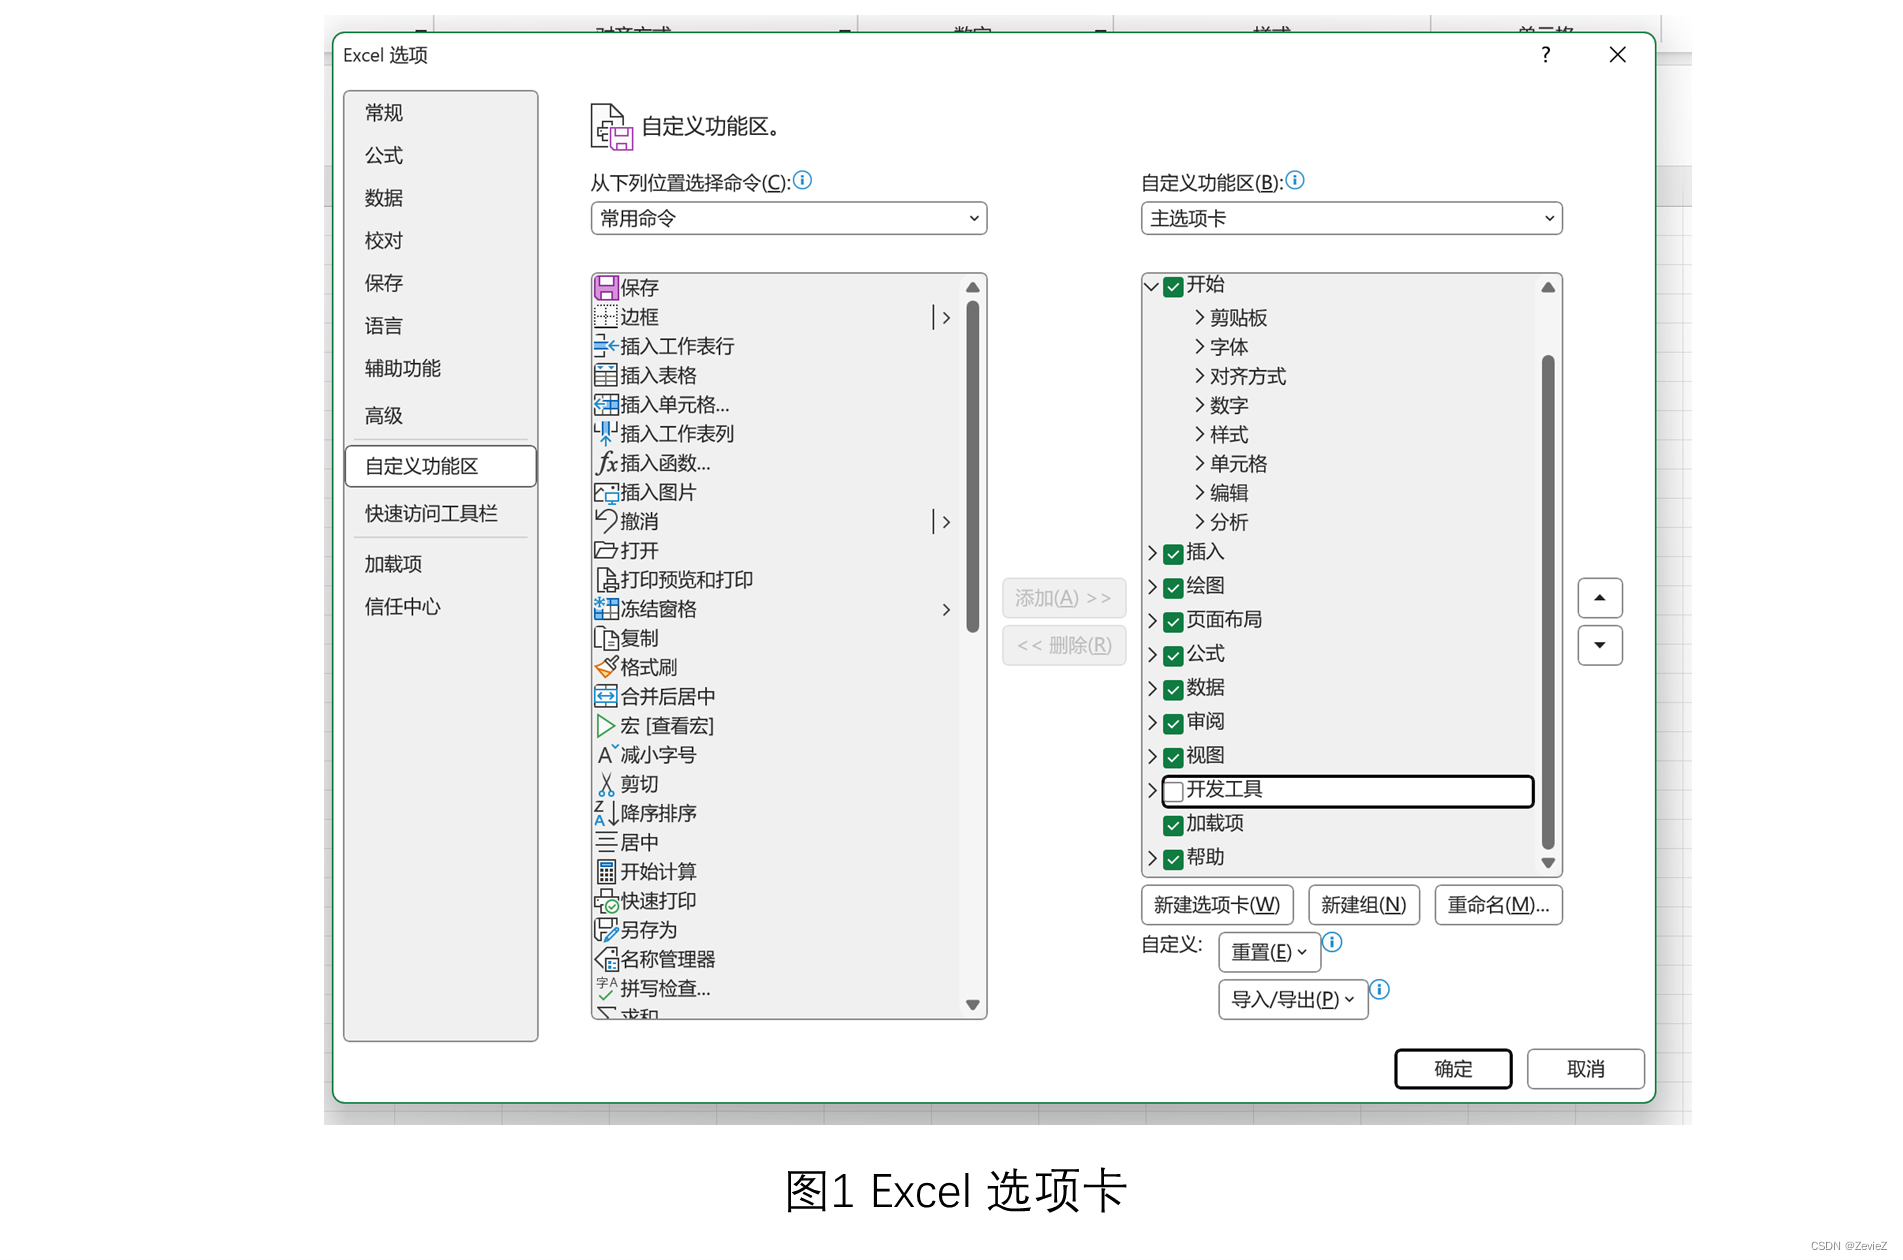Click the 新建选项卡(W) button
The width and height of the screenshot is (1903, 1260).
coord(1217,905)
